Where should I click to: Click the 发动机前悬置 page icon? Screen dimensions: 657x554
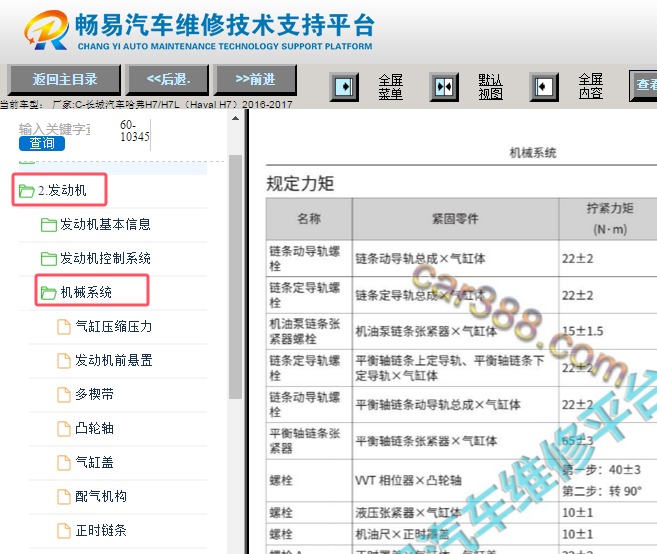[x=64, y=361]
